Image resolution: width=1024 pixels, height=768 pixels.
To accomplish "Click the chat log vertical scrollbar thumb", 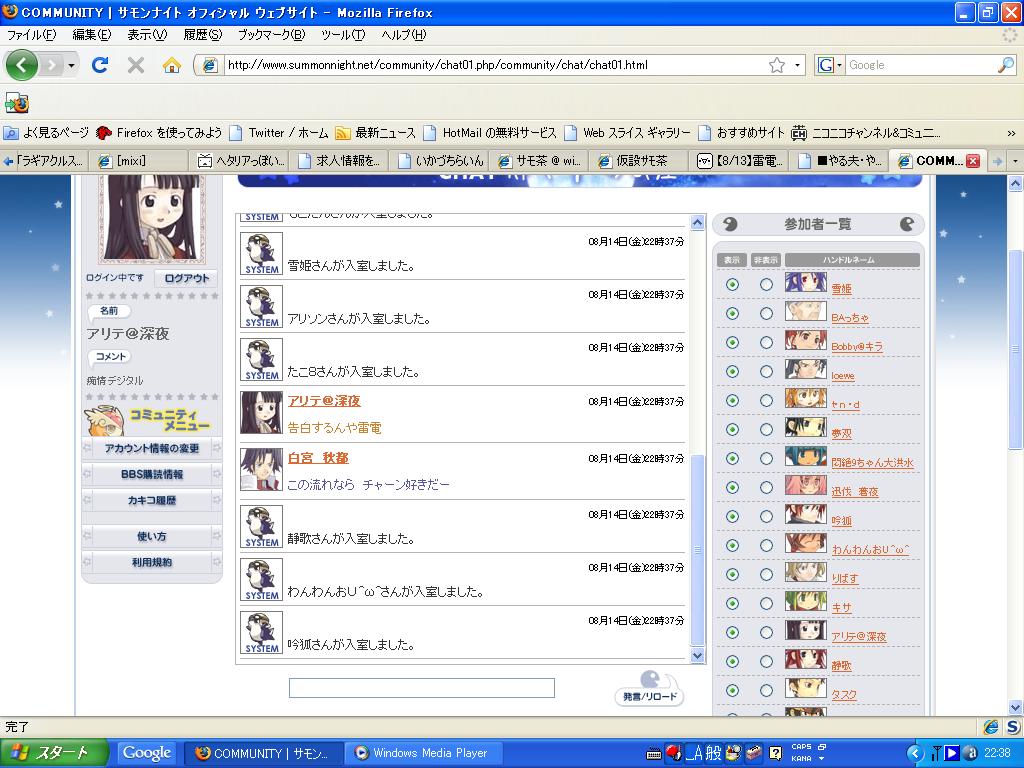I will (x=698, y=550).
